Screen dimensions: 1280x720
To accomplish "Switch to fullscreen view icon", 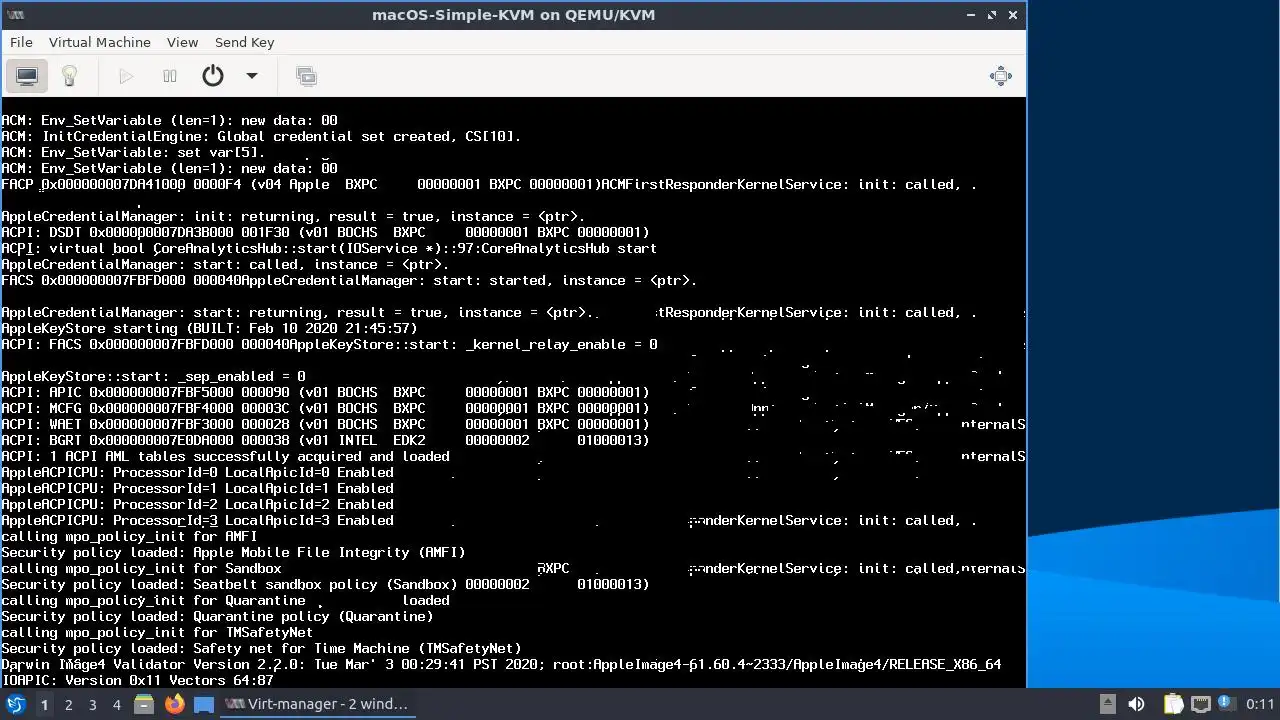I will pyautogui.click(x=1000, y=76).
